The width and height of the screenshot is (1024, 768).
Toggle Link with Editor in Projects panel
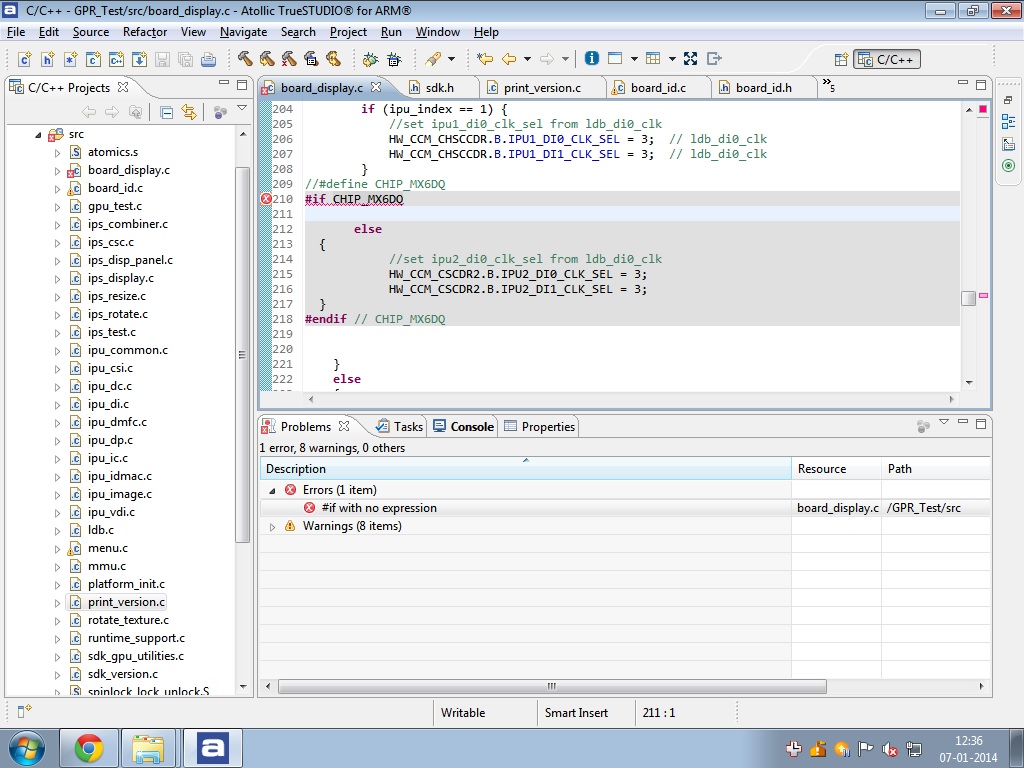(x=189, y=112)
